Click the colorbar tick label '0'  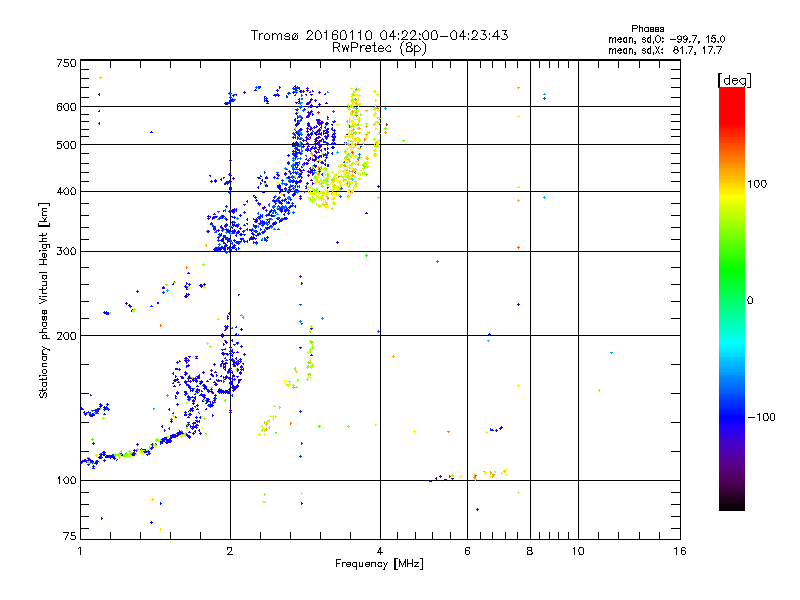pos(750,301)
